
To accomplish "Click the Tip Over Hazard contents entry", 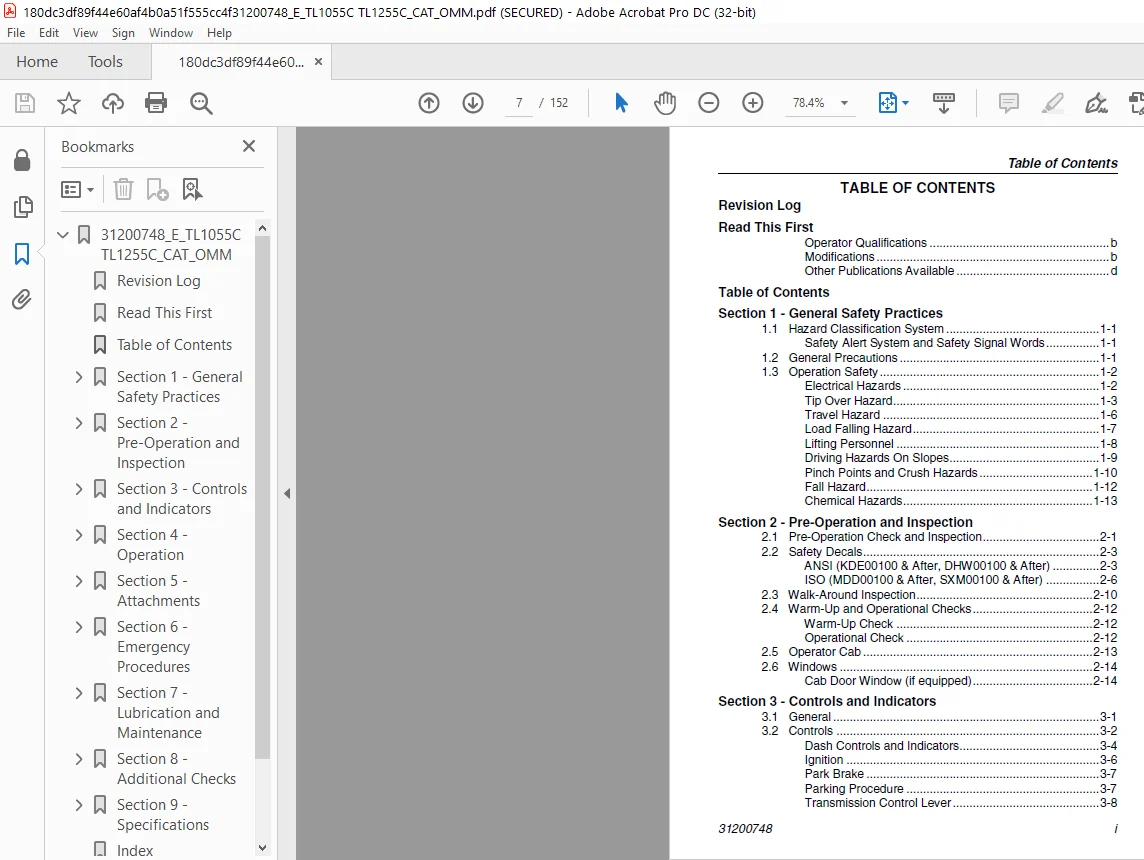I will click(960, 400).
